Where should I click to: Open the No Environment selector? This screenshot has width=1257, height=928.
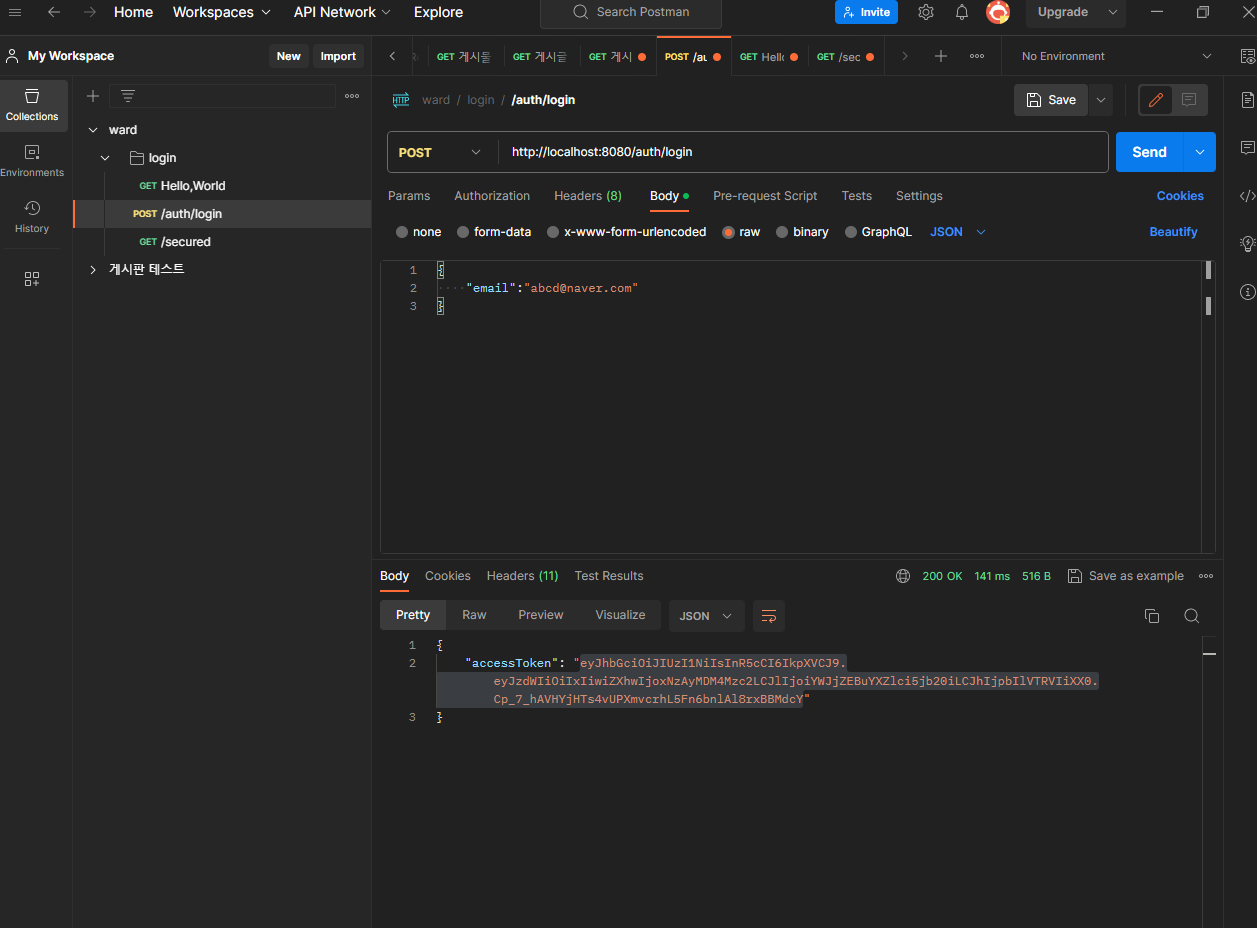[1115, 56]
